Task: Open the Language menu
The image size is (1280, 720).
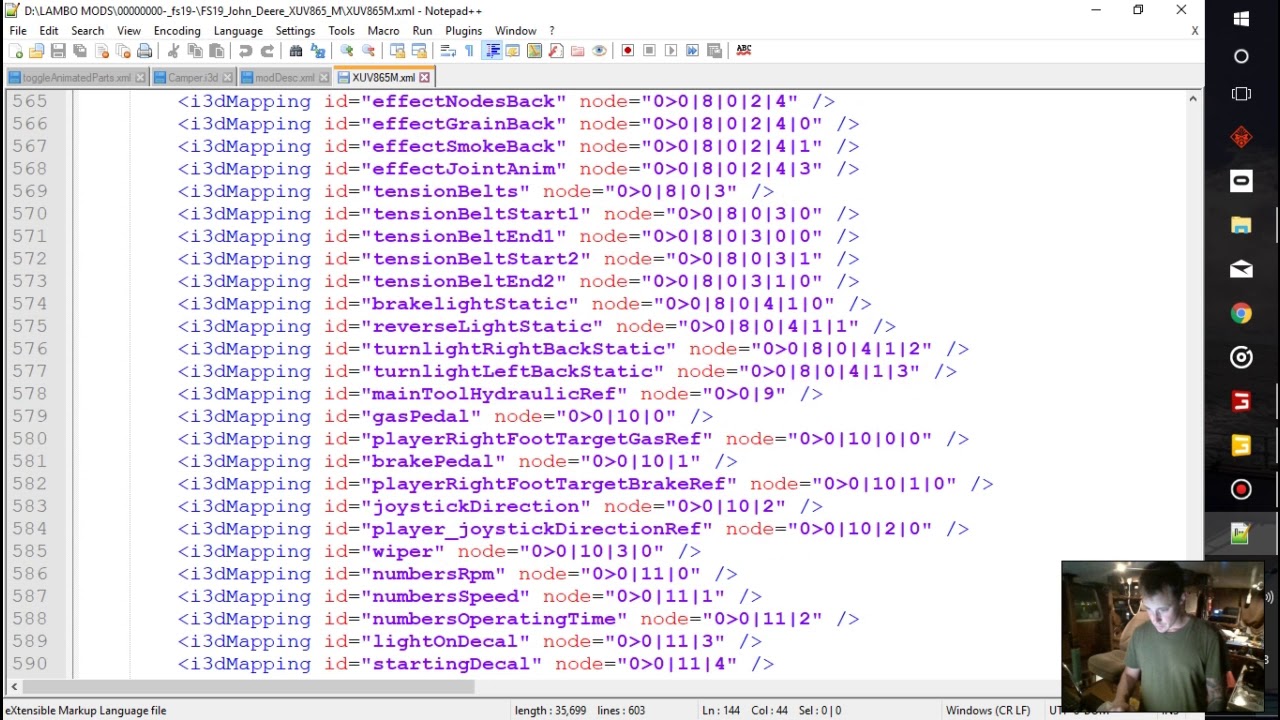Action: (238, 31)
